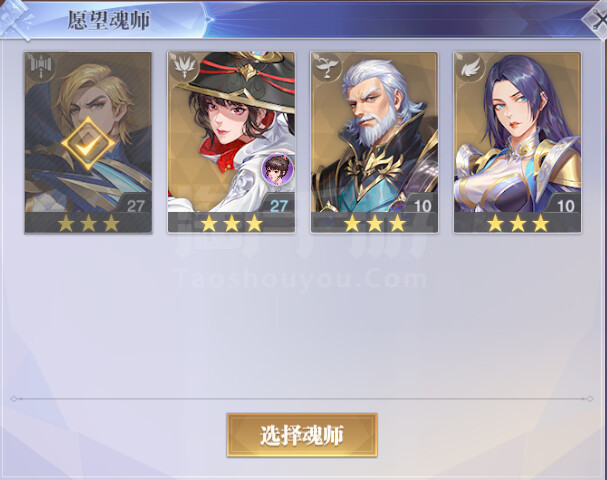Select the white-bearded old man card
This screenshot has height=480, width=607.
pyautogui.click(x=374, y=143)
